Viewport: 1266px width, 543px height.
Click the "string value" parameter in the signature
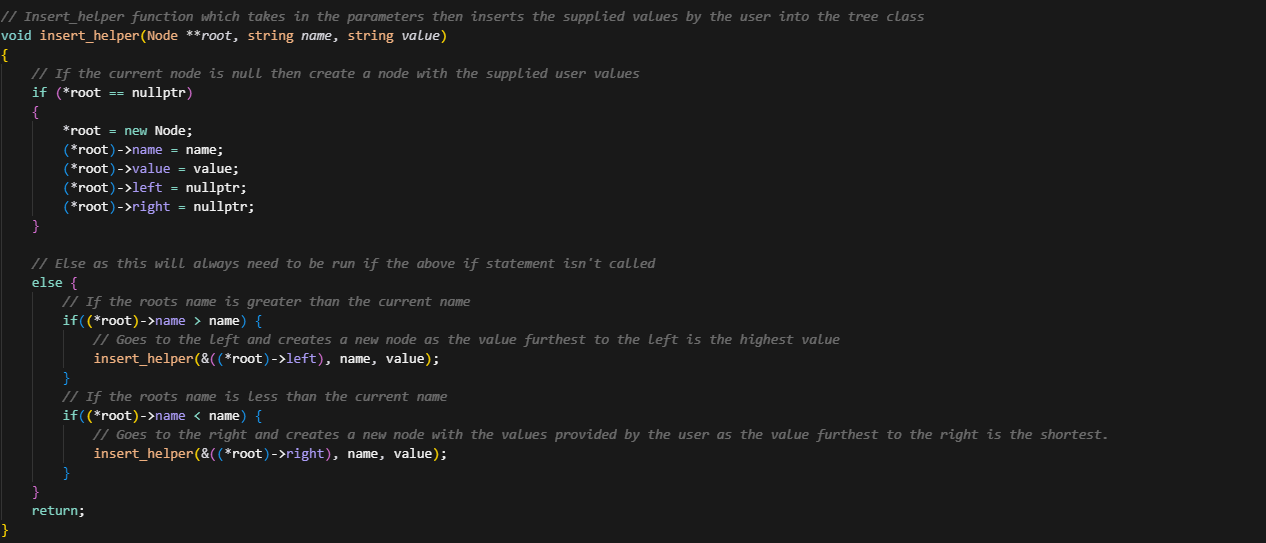(x=397, y=37)
